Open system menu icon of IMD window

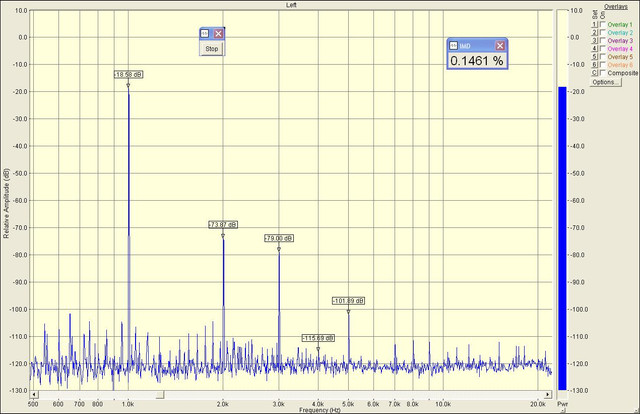point(453,46)
